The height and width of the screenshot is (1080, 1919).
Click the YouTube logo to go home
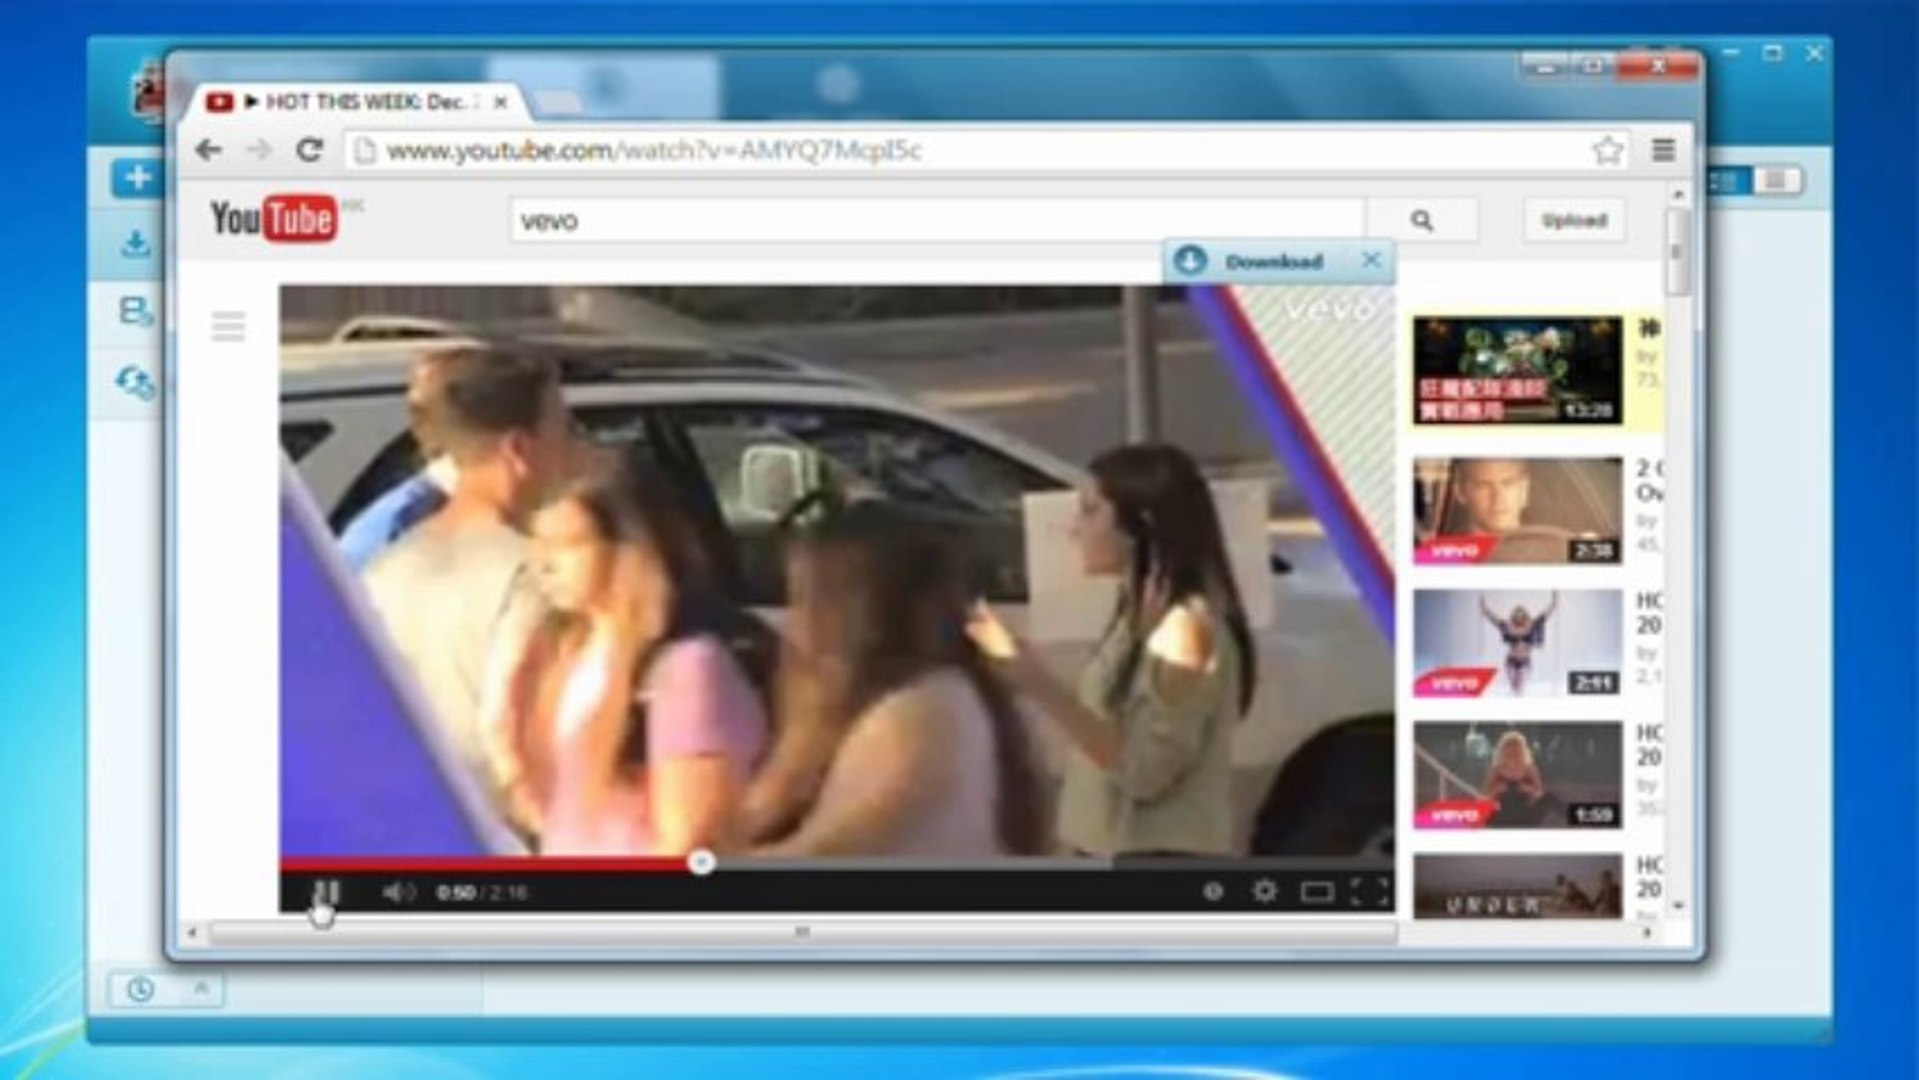click(x=276, y=218)
